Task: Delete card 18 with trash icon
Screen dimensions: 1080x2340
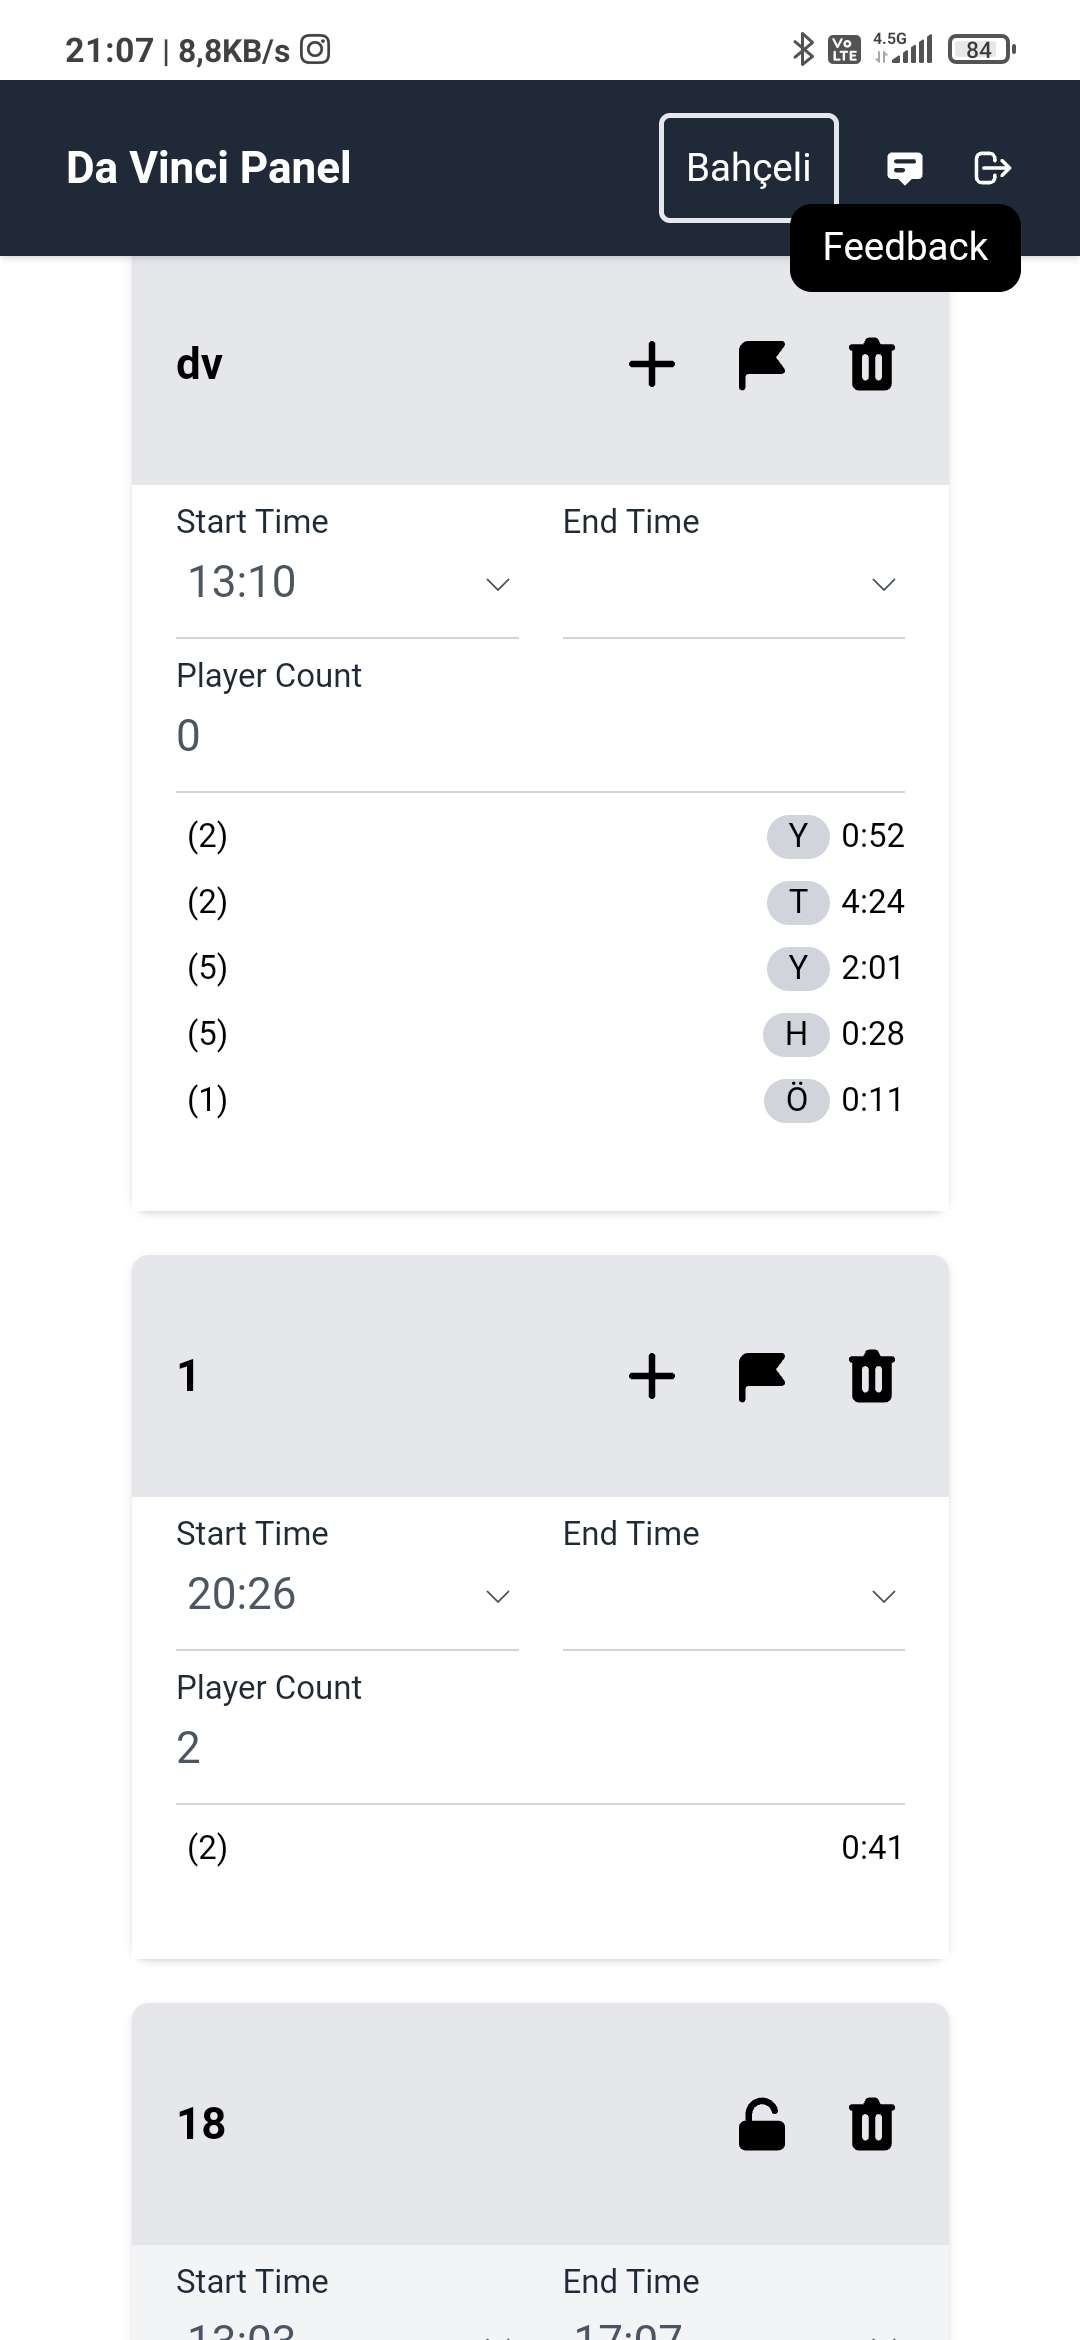Action: point(872,2124)
